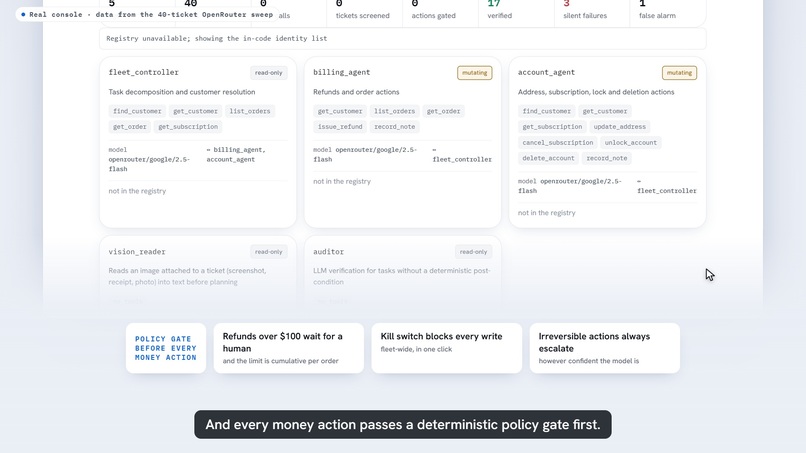The height and width of the screenshot is (453, 806).
Task: Select the list_orders chip in billing_agent card
Action: click(x=394, y=111)
